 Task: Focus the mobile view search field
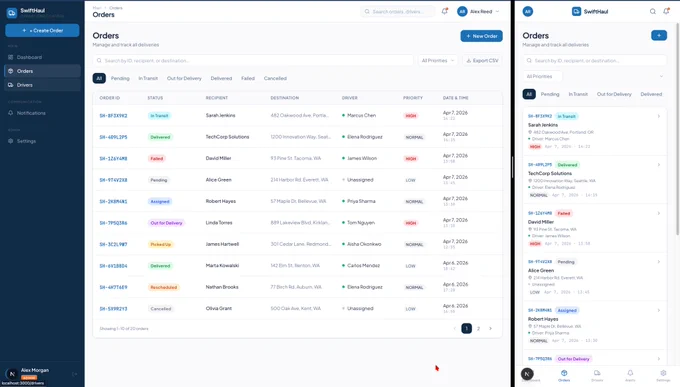[x=595, y=61]
